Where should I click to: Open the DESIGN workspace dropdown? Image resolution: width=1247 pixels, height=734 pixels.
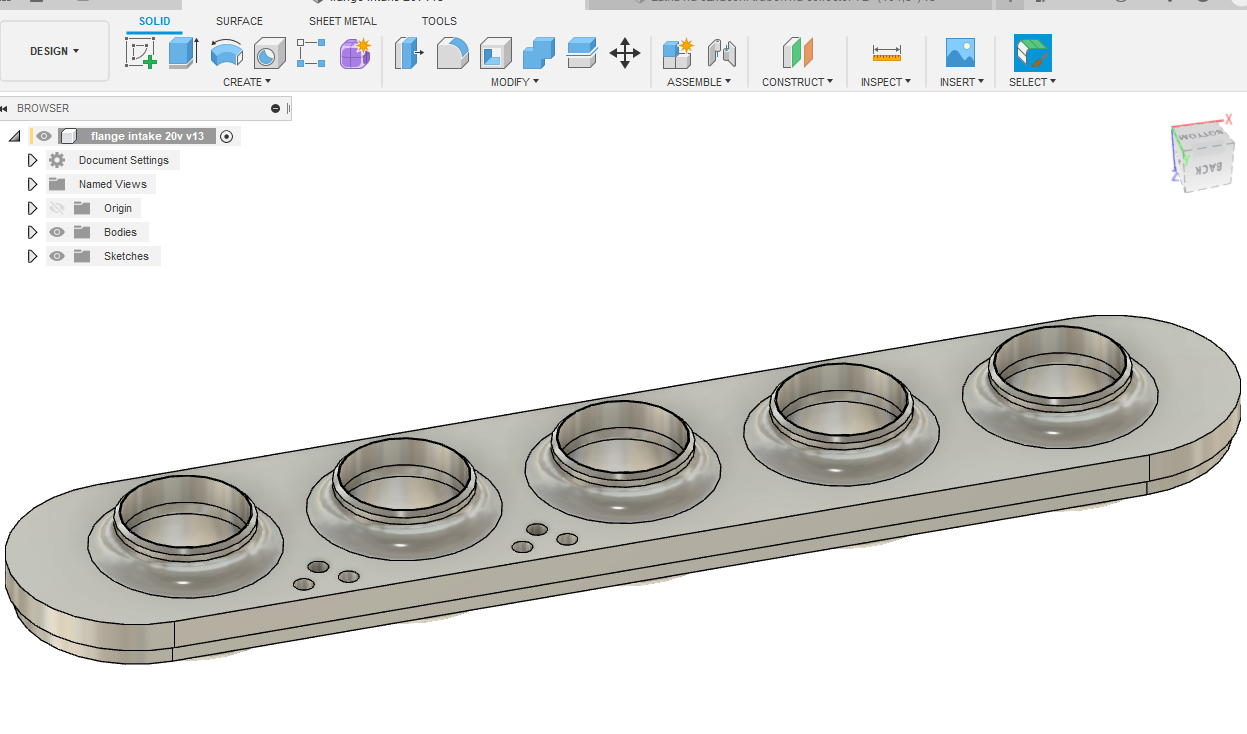pos(54,51)
